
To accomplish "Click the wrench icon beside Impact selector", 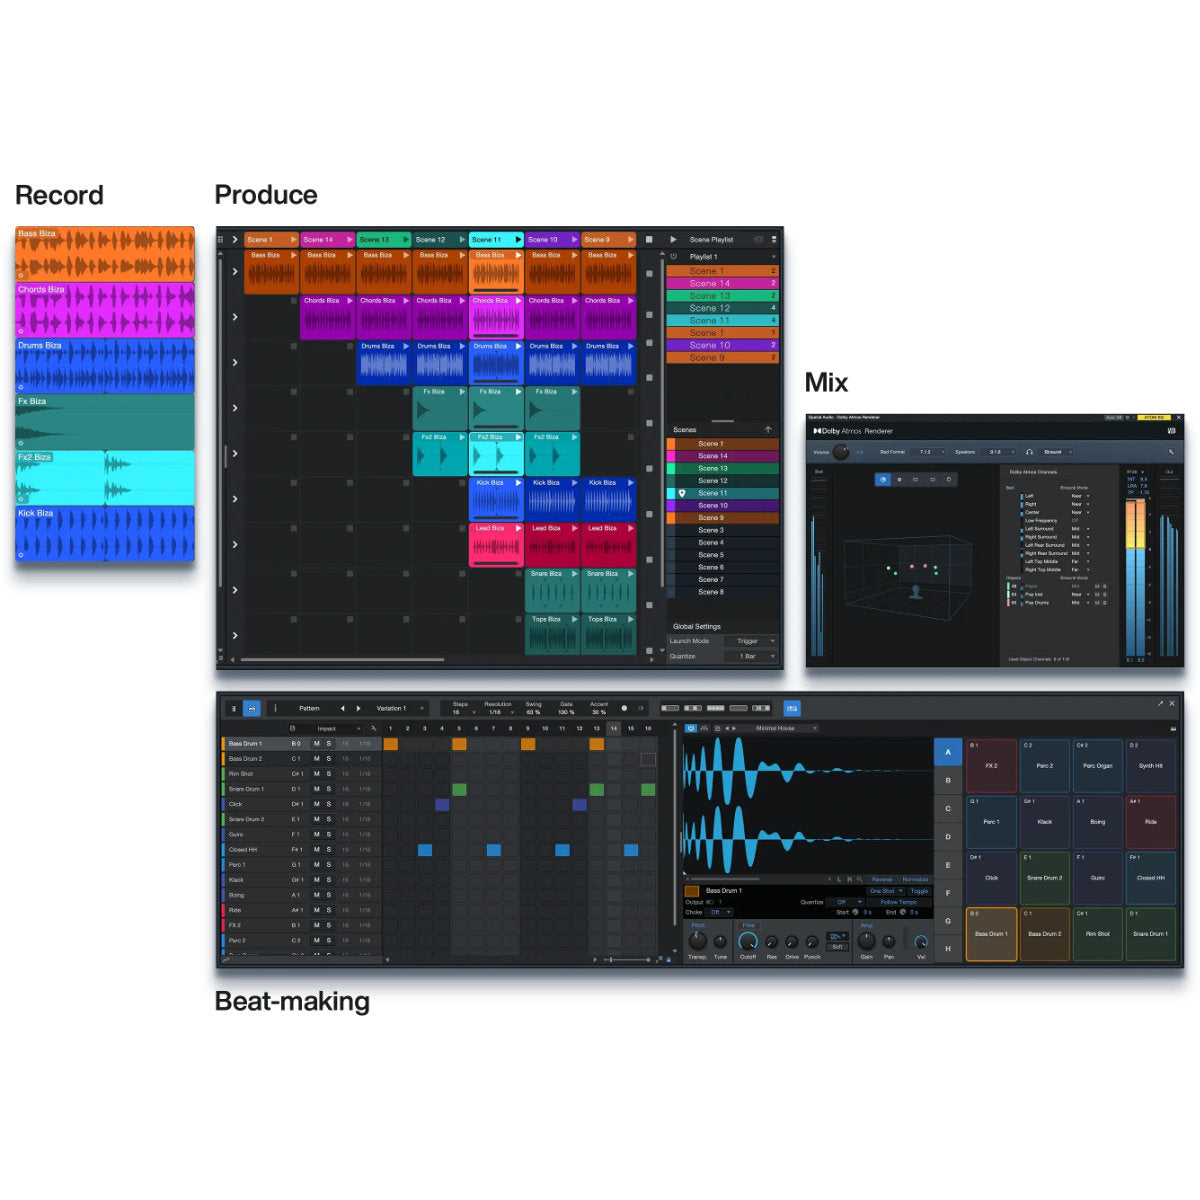I will (x=374, y=729).
